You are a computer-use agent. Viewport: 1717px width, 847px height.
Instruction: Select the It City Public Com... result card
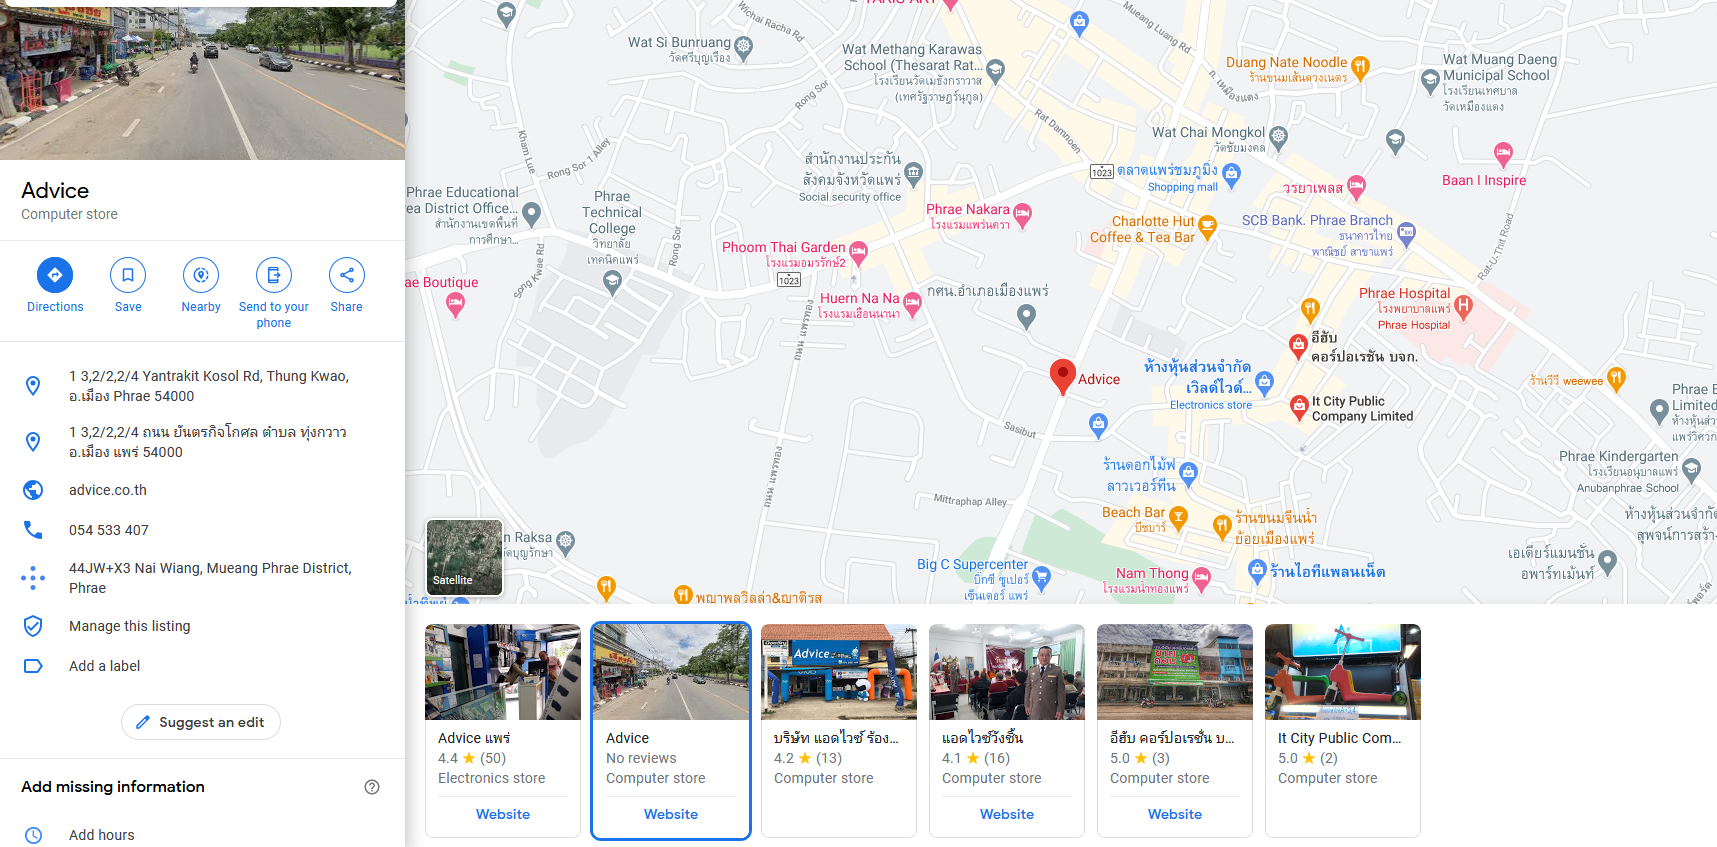1343,730
